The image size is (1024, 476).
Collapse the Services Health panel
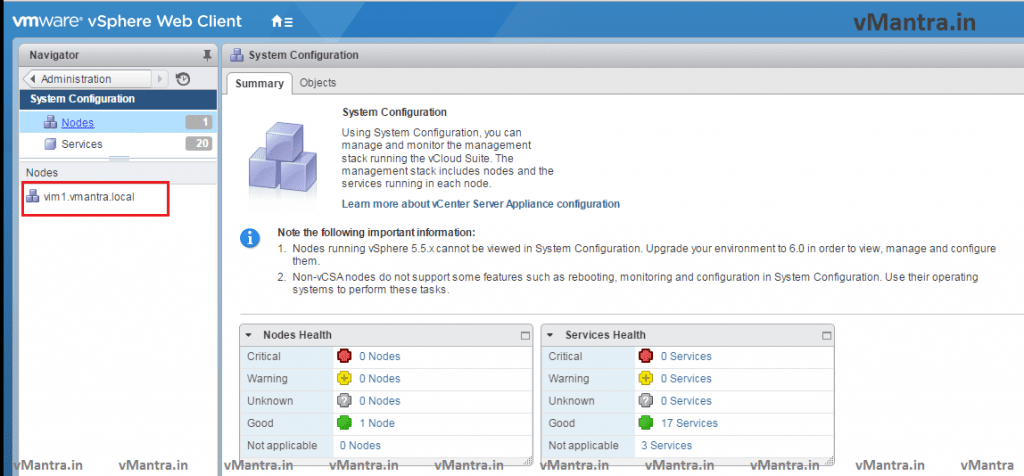pos(550,335)
